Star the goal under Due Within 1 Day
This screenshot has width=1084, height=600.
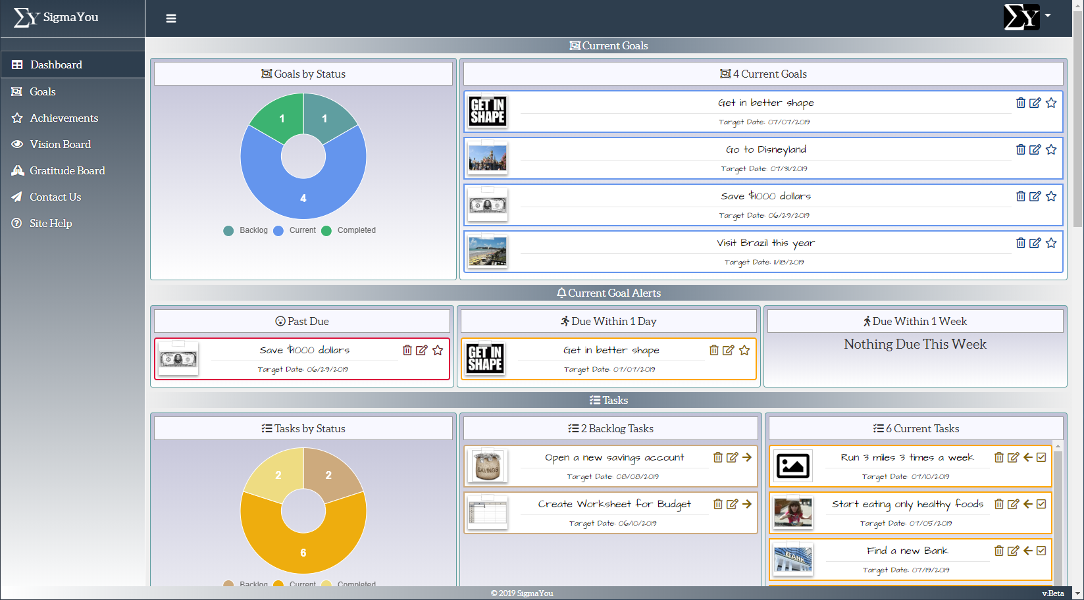point(745,350)
